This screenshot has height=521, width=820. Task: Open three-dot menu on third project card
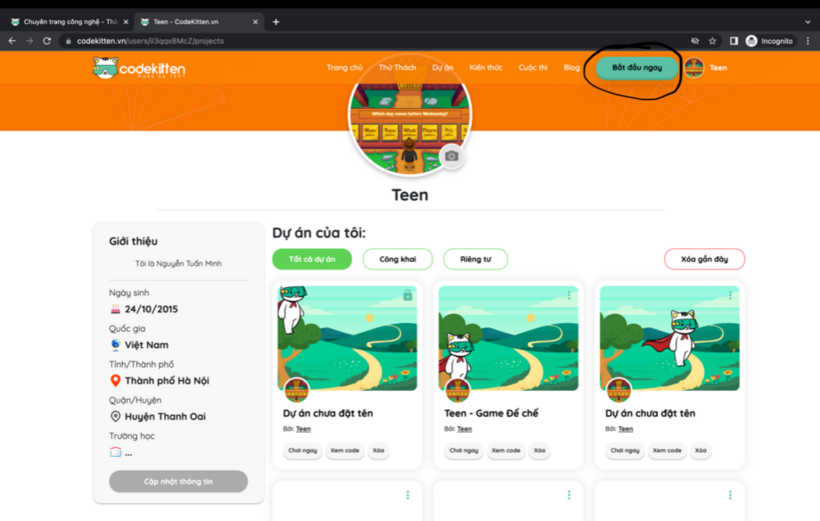pos(730,295)
